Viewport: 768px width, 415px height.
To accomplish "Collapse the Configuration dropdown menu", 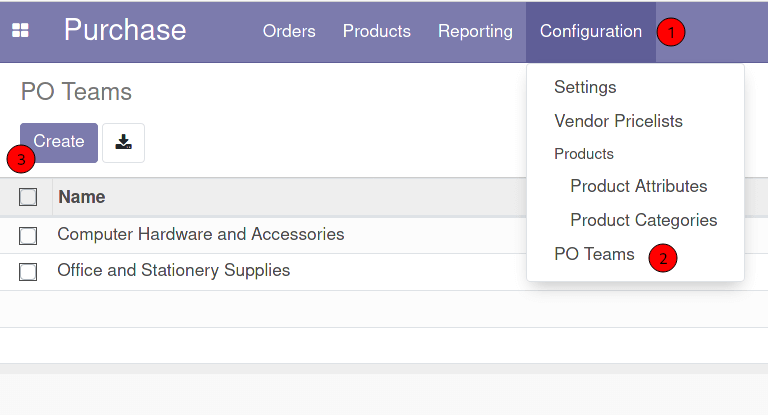I will (590, 31).
